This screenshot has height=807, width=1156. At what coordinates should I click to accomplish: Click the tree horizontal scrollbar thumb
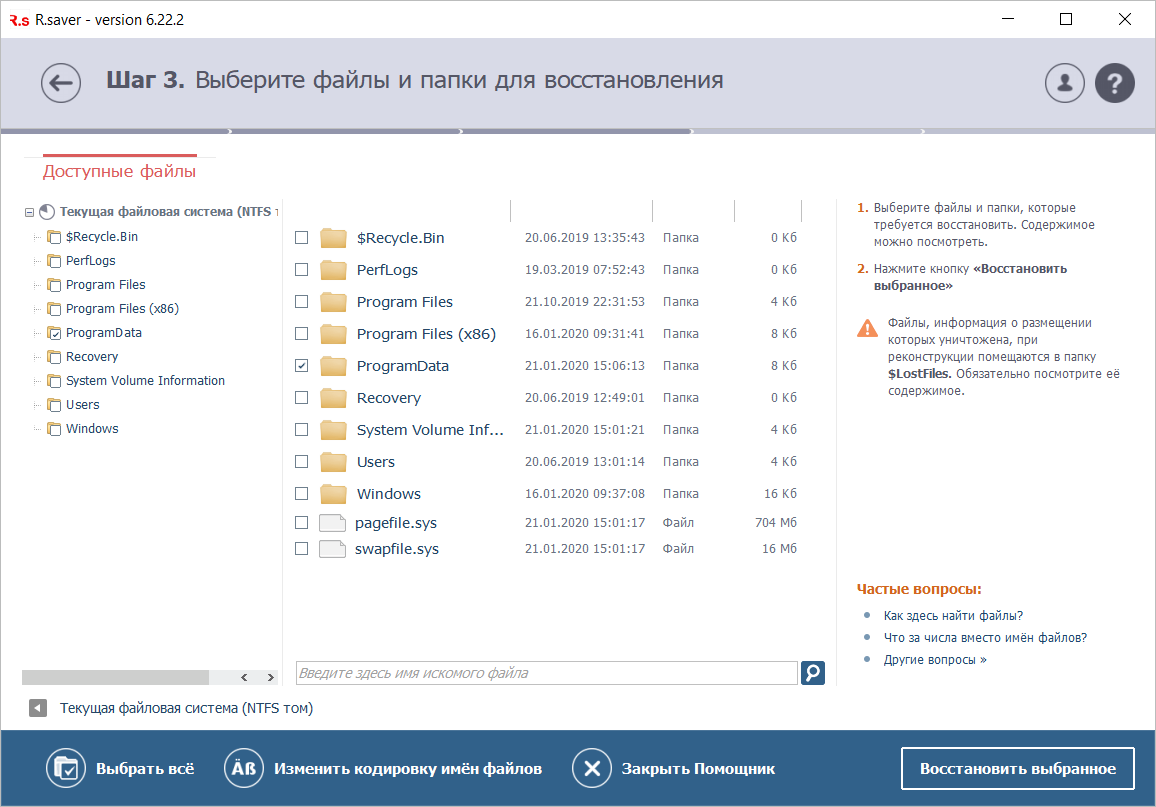point(116,677)
